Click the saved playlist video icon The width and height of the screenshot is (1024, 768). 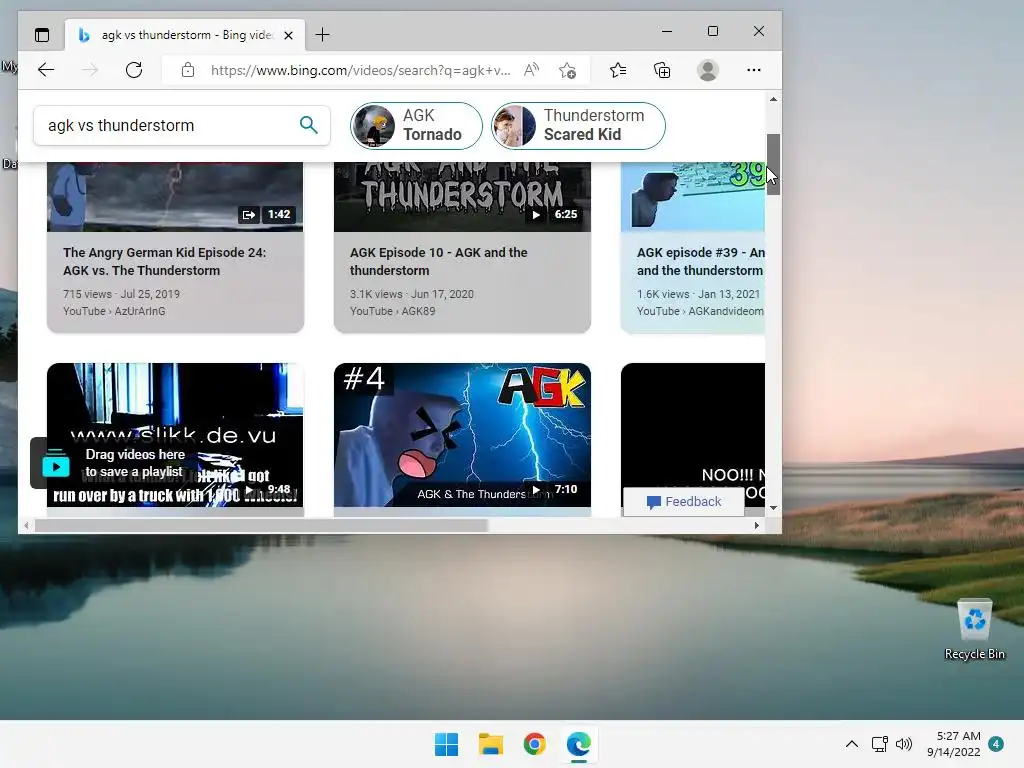coord(56,463)
